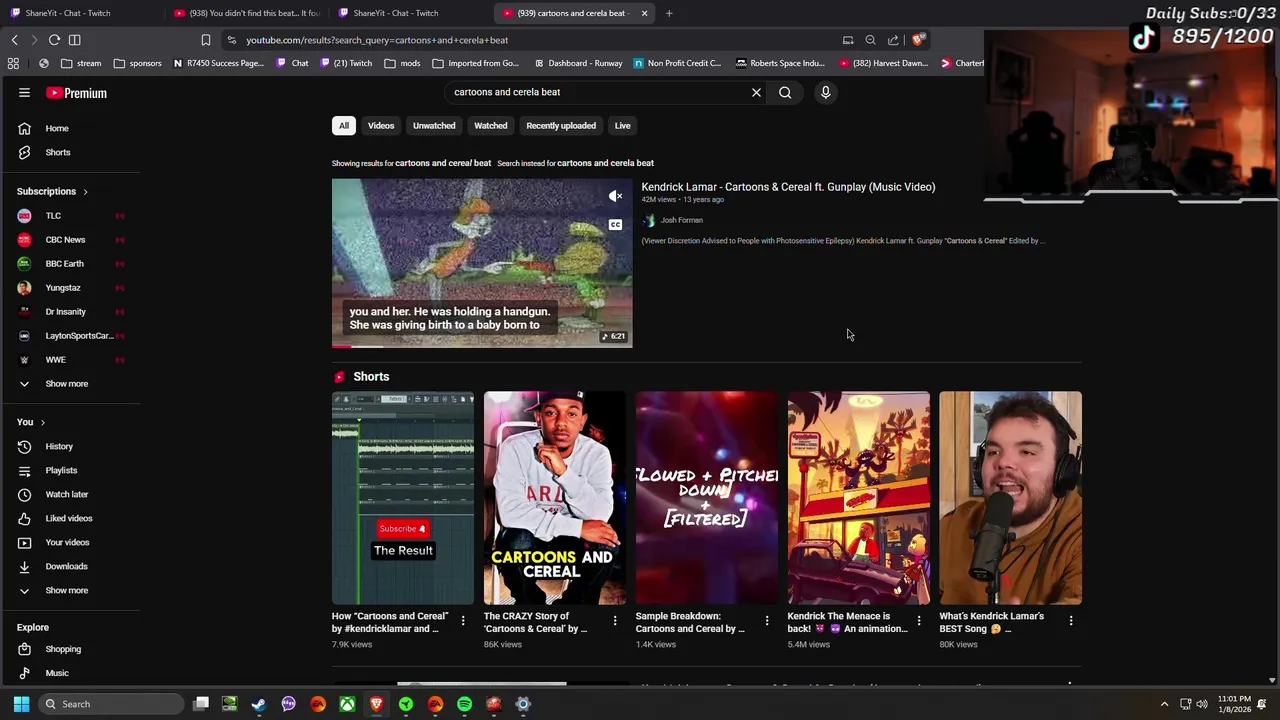Screen dimensions: 1280x720
Task: Open a new browser tab with plus
Action: click(x=669, y=13)
